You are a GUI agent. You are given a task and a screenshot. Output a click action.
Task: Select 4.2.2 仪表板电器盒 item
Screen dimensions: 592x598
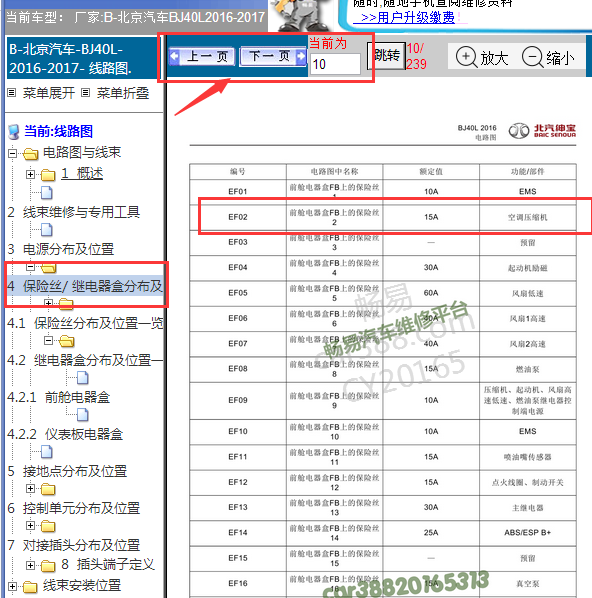pos(65,434)
